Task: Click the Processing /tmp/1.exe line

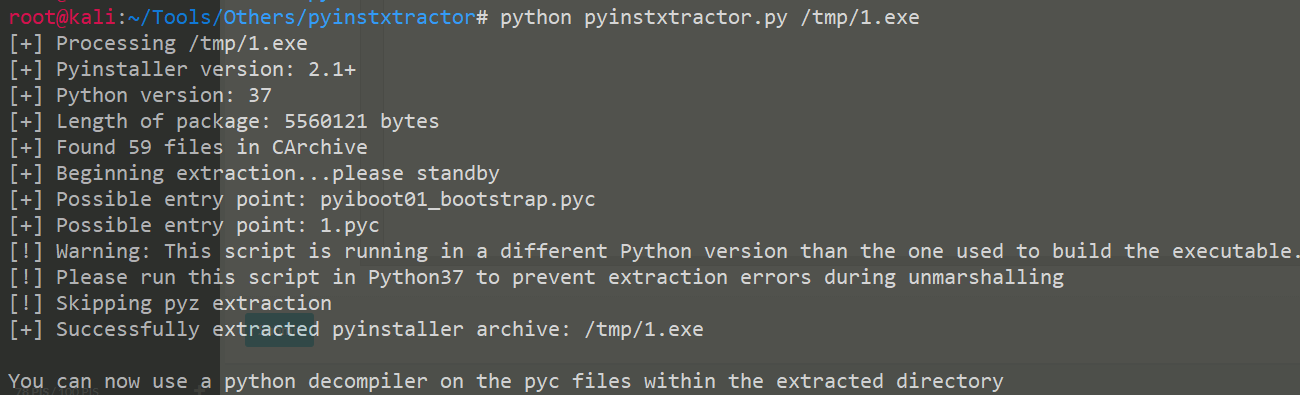Action: (158, 43)
